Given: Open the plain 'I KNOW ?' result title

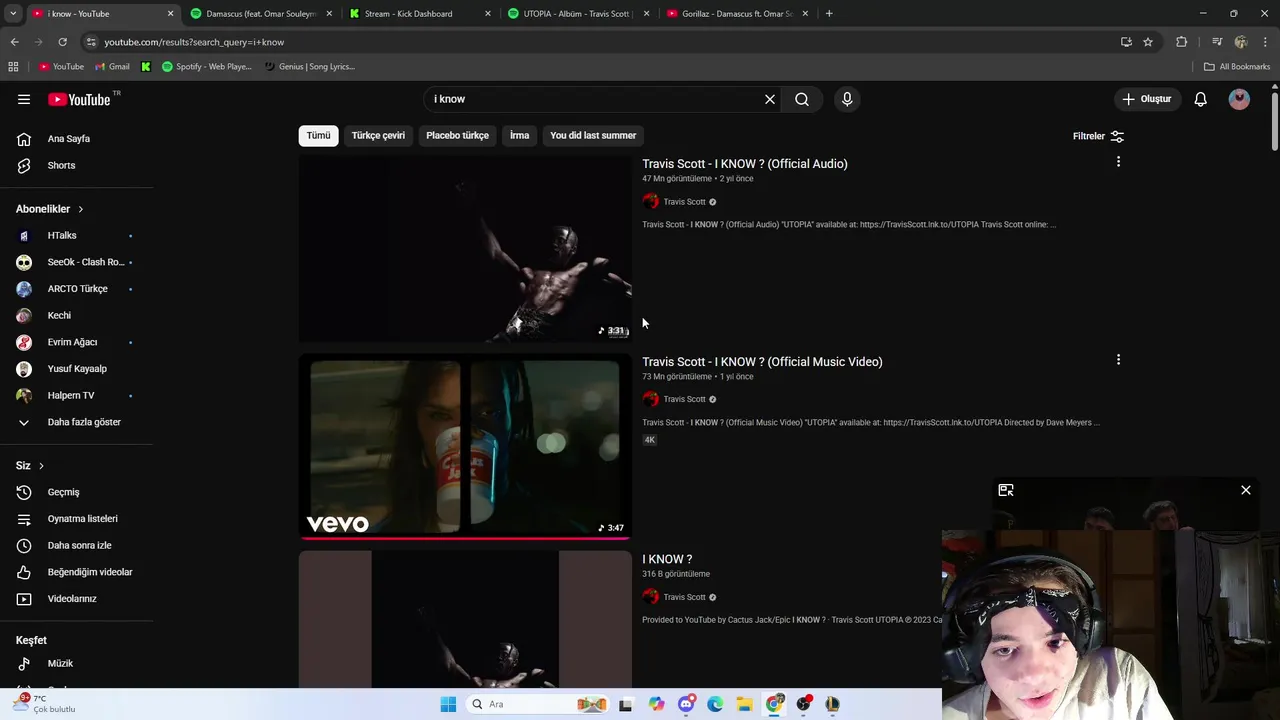Looking at the screenshot, I should click(x=667, y=559).
